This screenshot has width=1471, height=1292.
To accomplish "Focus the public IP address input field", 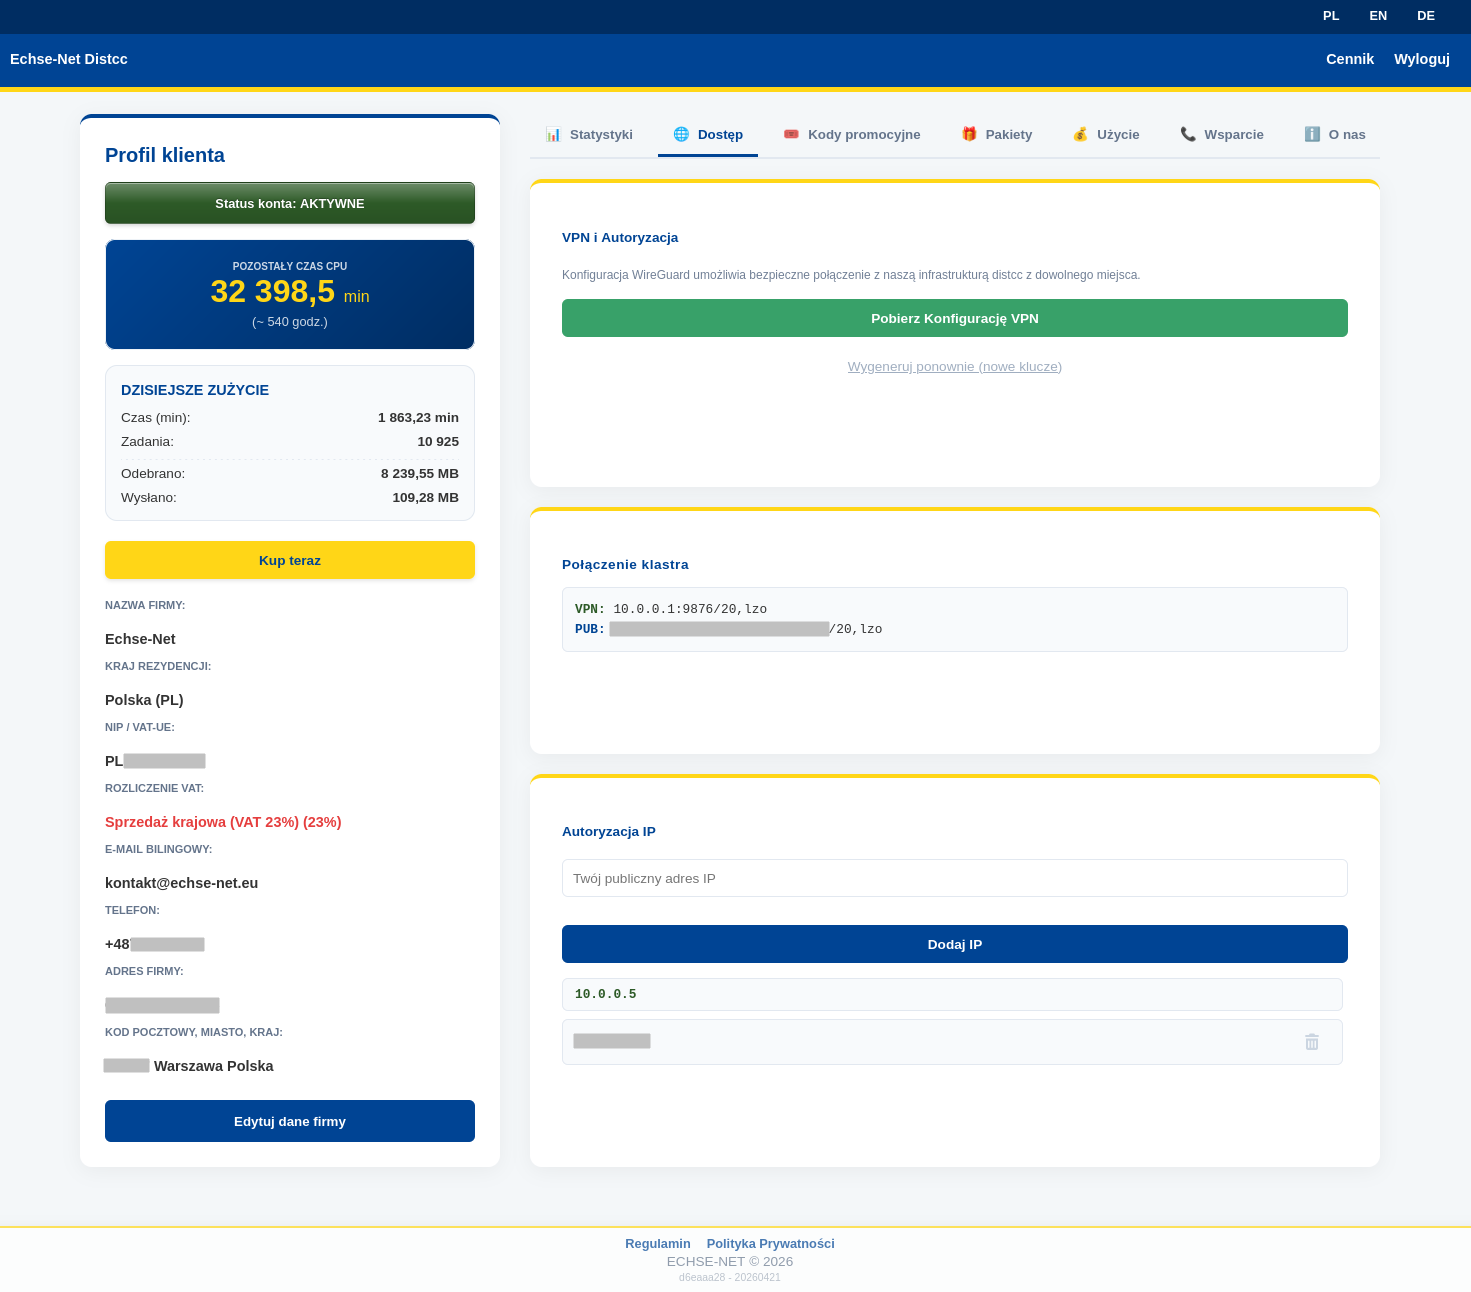I will coord(954,878).
